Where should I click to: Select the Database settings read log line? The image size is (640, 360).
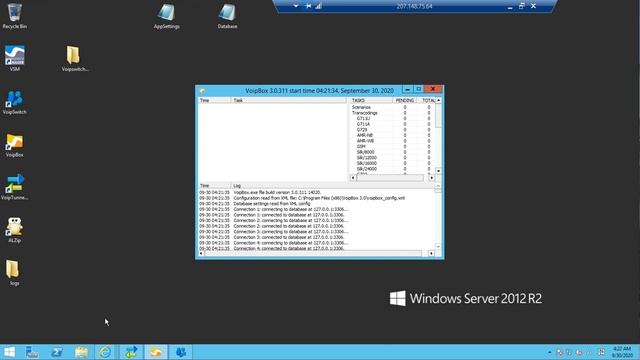tap(316, 204)
